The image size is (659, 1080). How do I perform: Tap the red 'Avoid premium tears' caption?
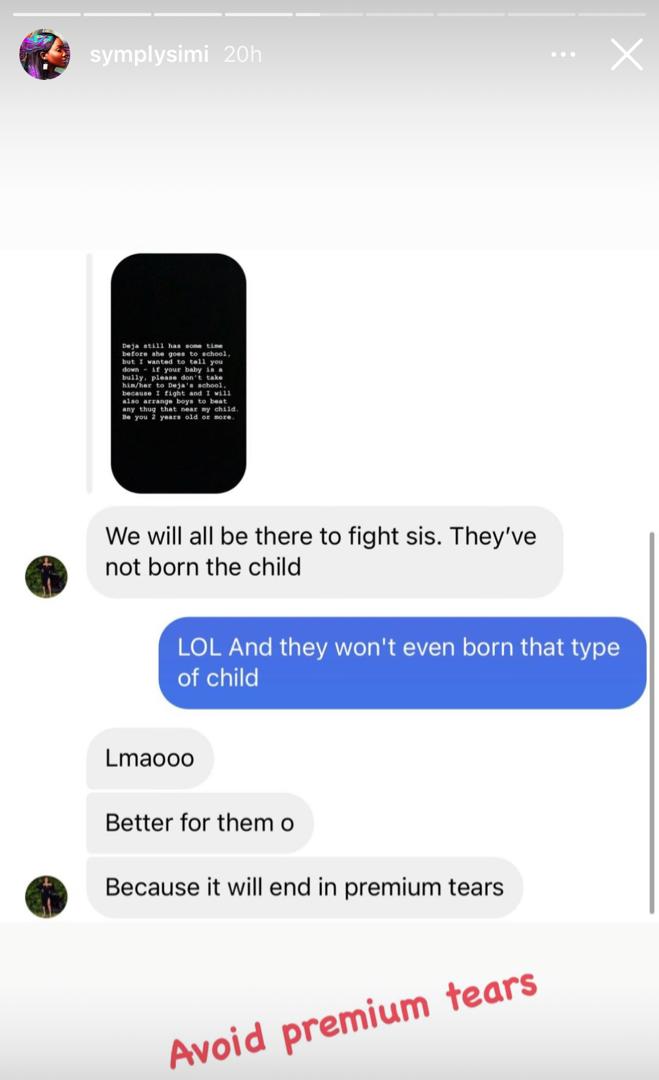(x=353, y=1021)
